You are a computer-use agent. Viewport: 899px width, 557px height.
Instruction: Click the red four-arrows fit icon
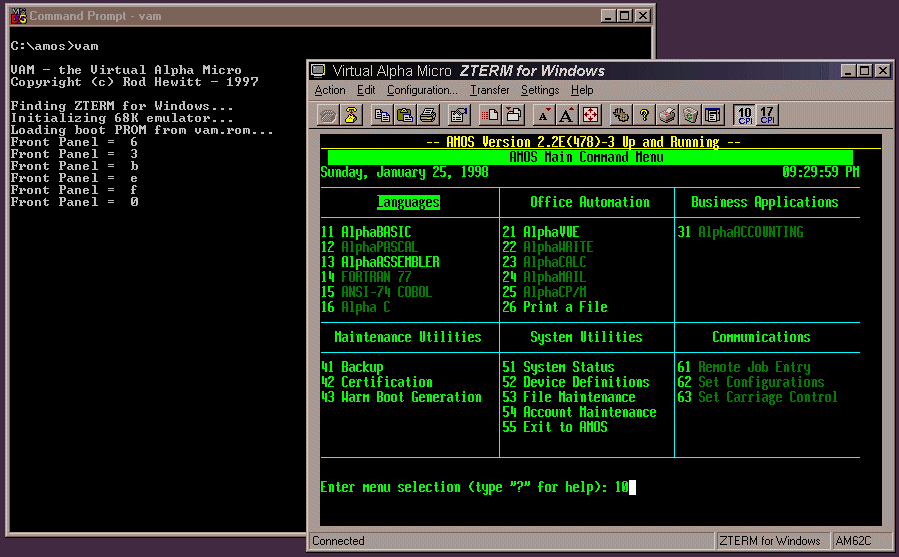point(590,115)
